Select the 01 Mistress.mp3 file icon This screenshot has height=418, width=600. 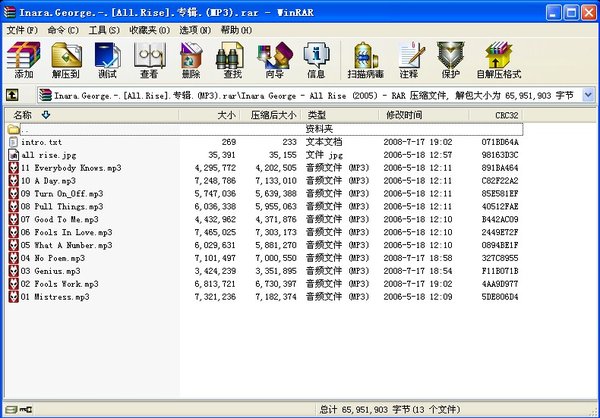pyautogui.click(x=13, y=297)
